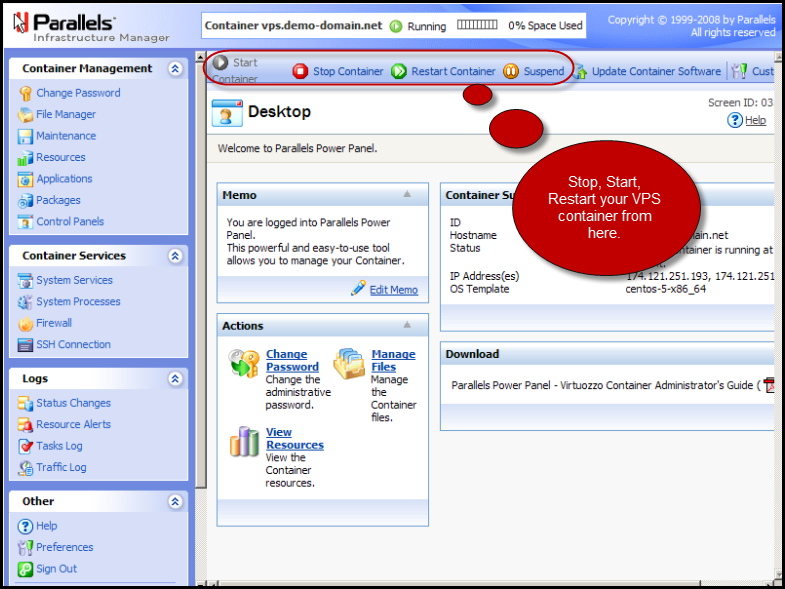Open File Manager from the sidebar
This screenshot has height=589, width=785.
(66, 115)
